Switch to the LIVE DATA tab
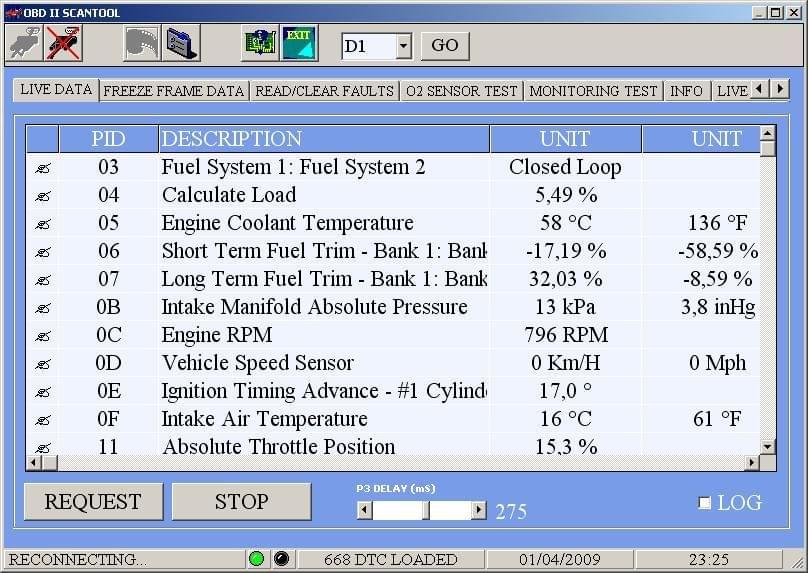This screenshot has height=573, width=809. (56, 89)
